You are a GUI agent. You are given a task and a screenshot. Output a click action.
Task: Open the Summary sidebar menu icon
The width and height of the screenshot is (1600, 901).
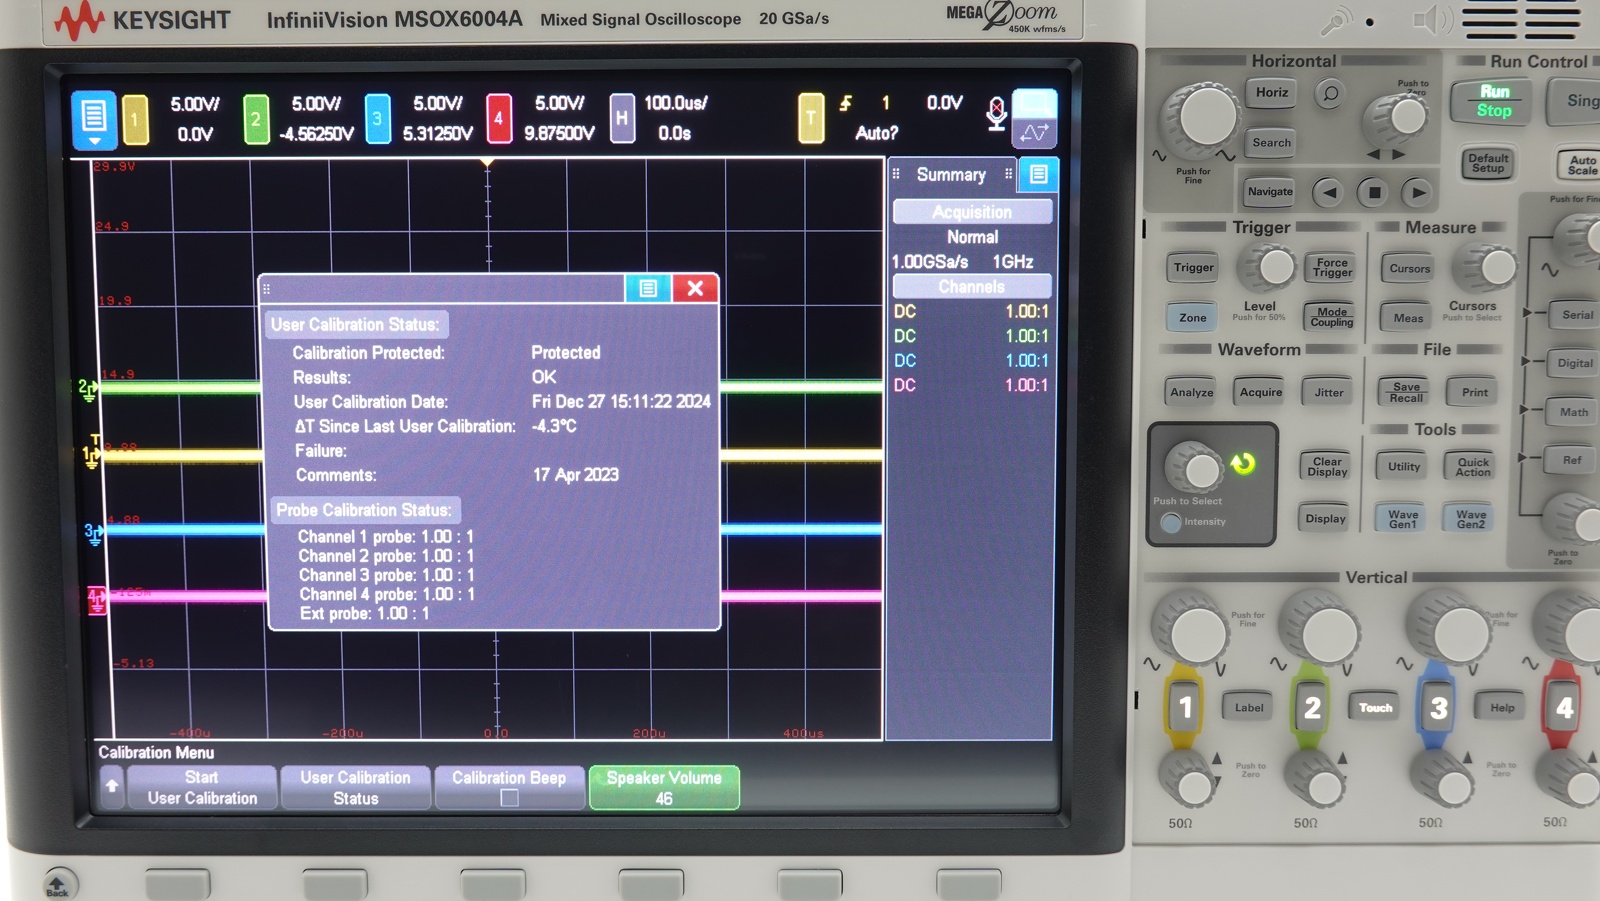(1038, 175)
